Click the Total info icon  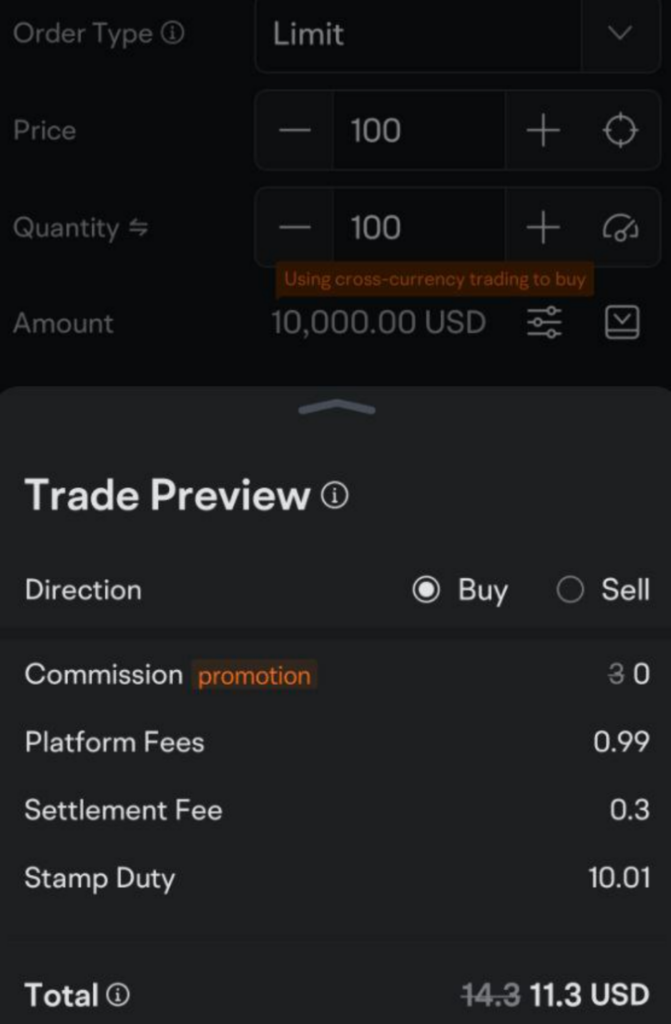tap(118, 995)
